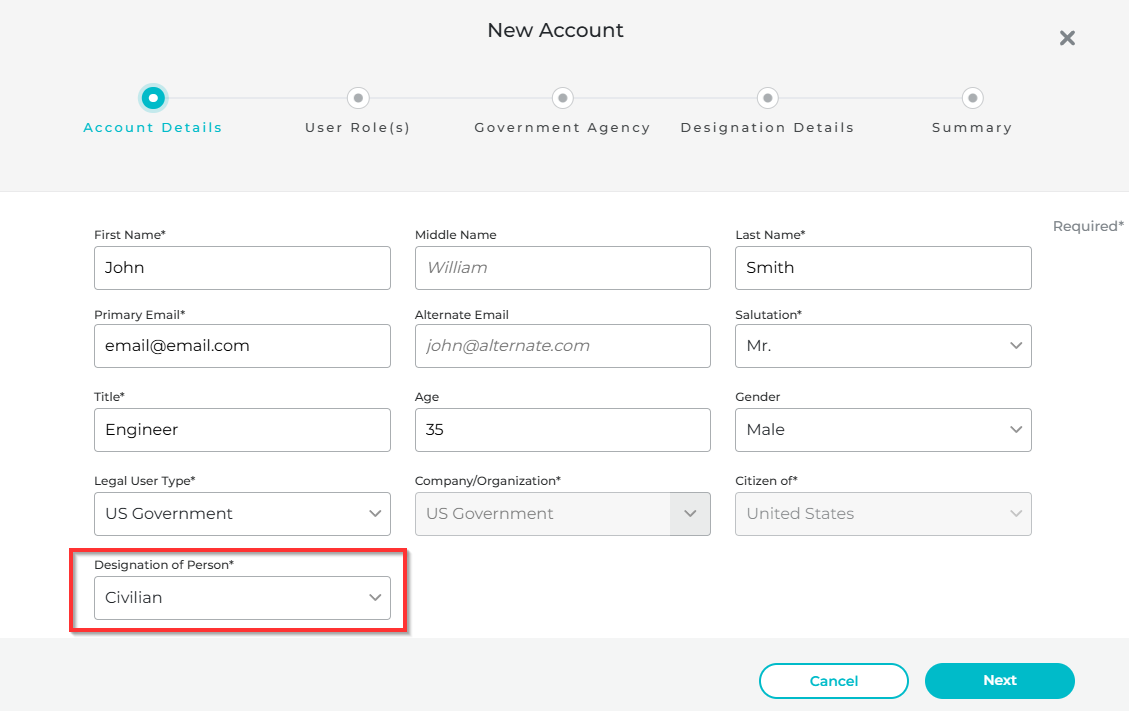Viewport: 1129px width, 711px height.
Task: Select the User Role(s) step label
Action: [x=358, y=128]
